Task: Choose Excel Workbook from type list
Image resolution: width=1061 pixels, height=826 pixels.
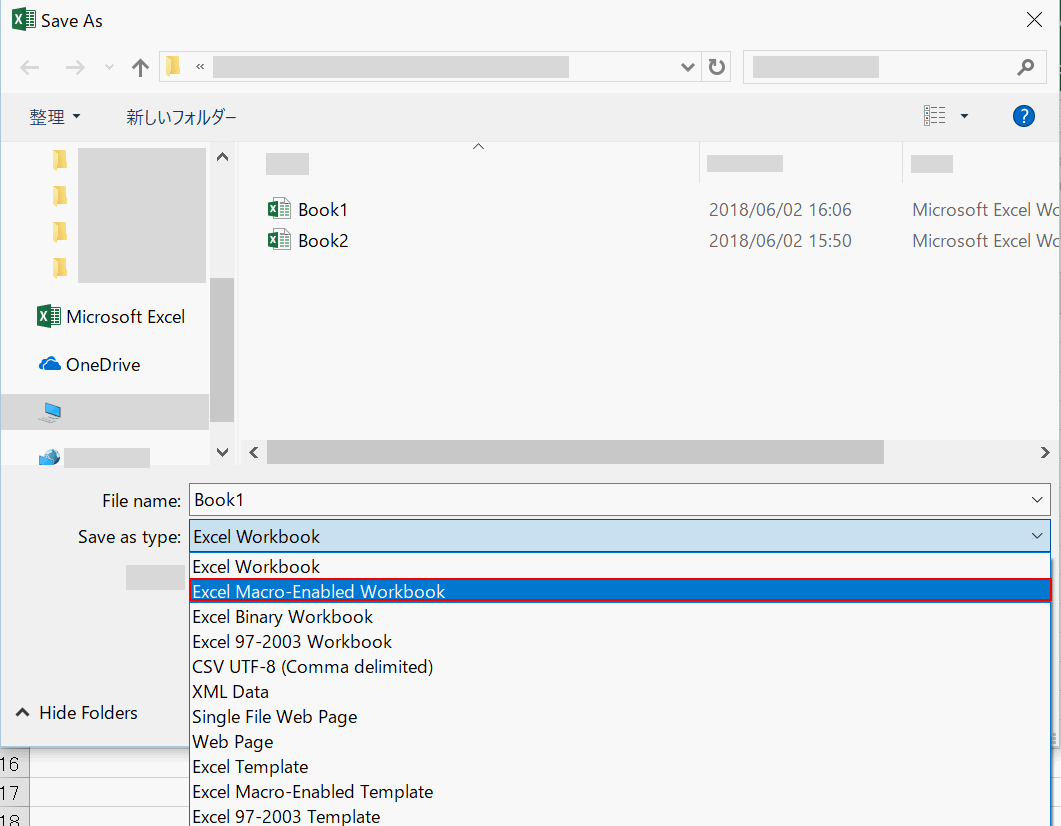Action: tap(620, 566)
